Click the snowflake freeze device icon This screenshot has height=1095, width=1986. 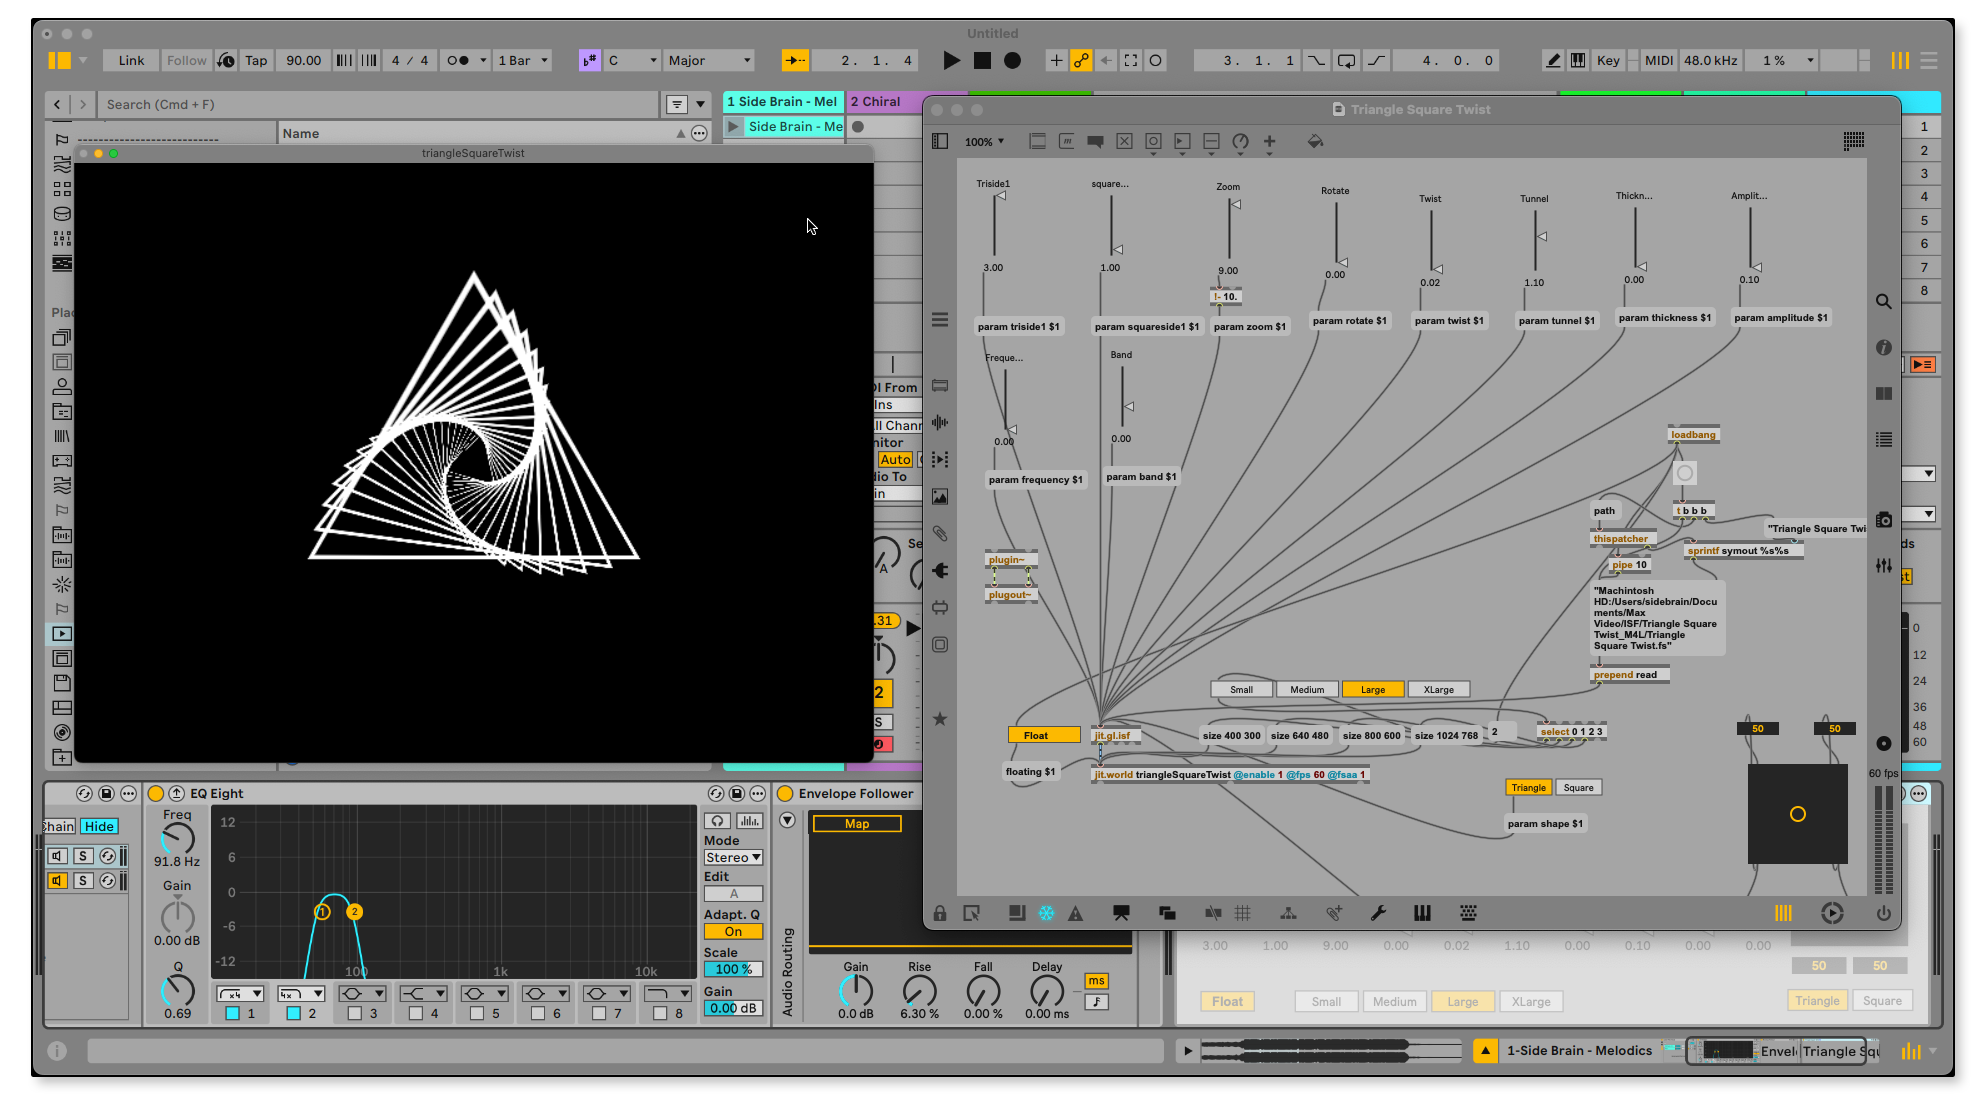coord(1046,913)
